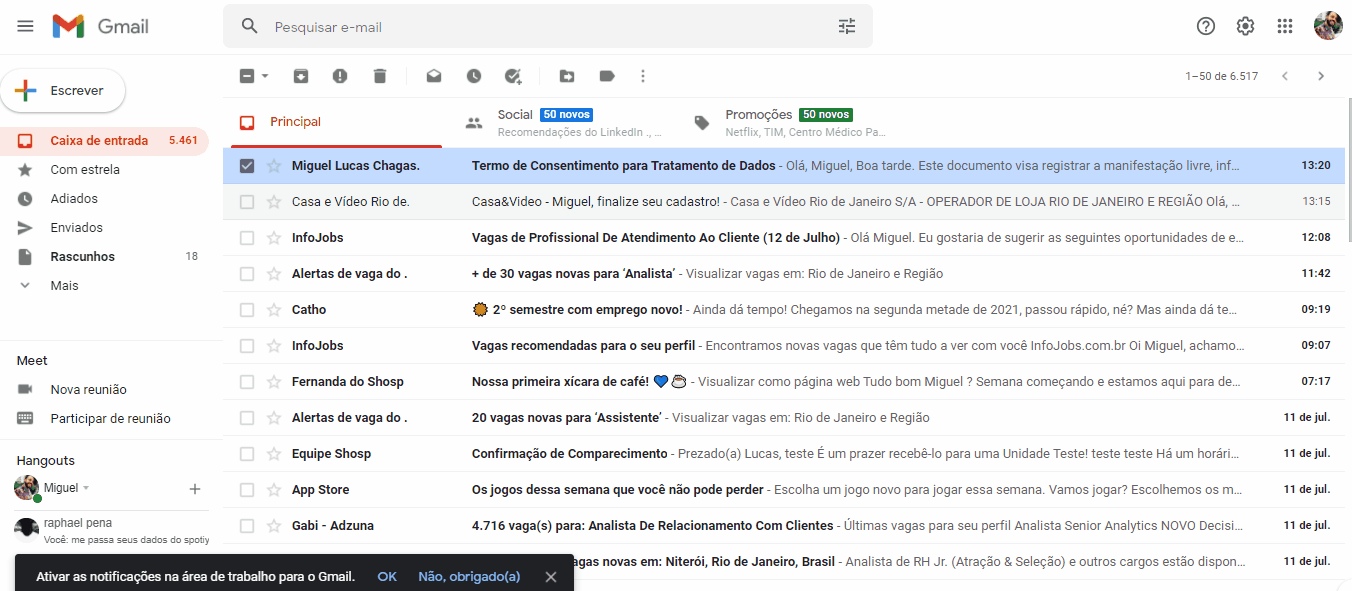The height and width of the screenshot is (591, 1352).
Task: Open the select-all dropdown arrow
Action: pyautogui.click(x=265, y=76)
